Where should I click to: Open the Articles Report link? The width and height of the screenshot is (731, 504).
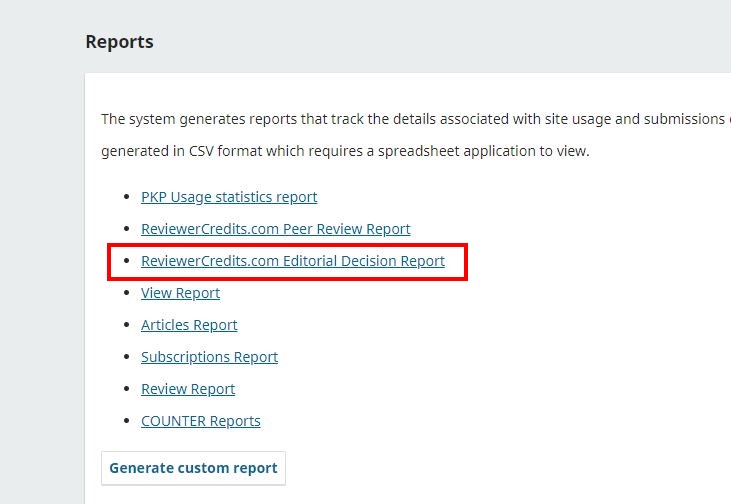[189, 325]
